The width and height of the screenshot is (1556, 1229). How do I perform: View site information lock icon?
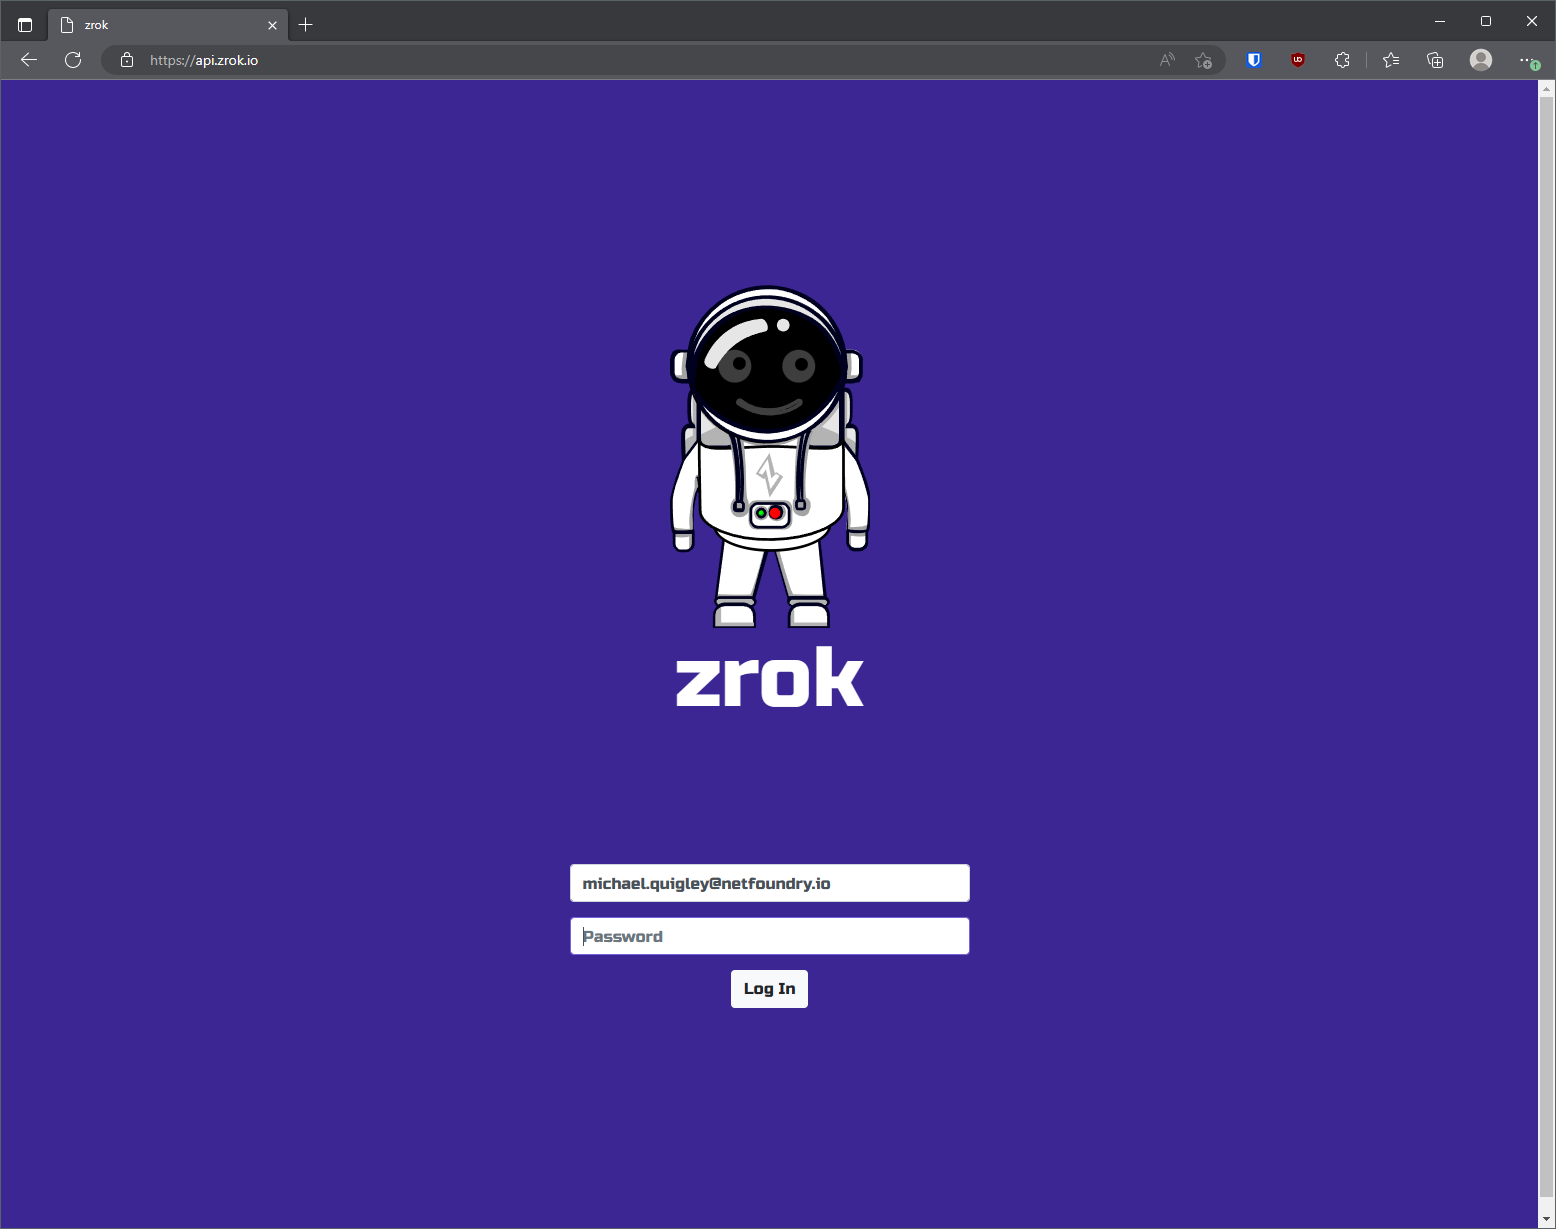(x=127, y=60)
